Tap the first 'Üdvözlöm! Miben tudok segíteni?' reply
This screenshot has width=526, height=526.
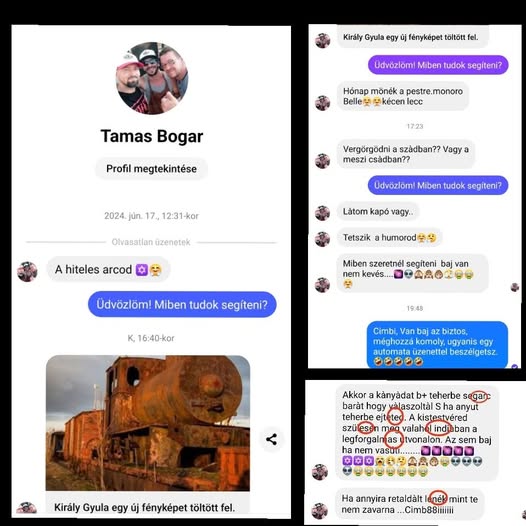coord(182,305)
